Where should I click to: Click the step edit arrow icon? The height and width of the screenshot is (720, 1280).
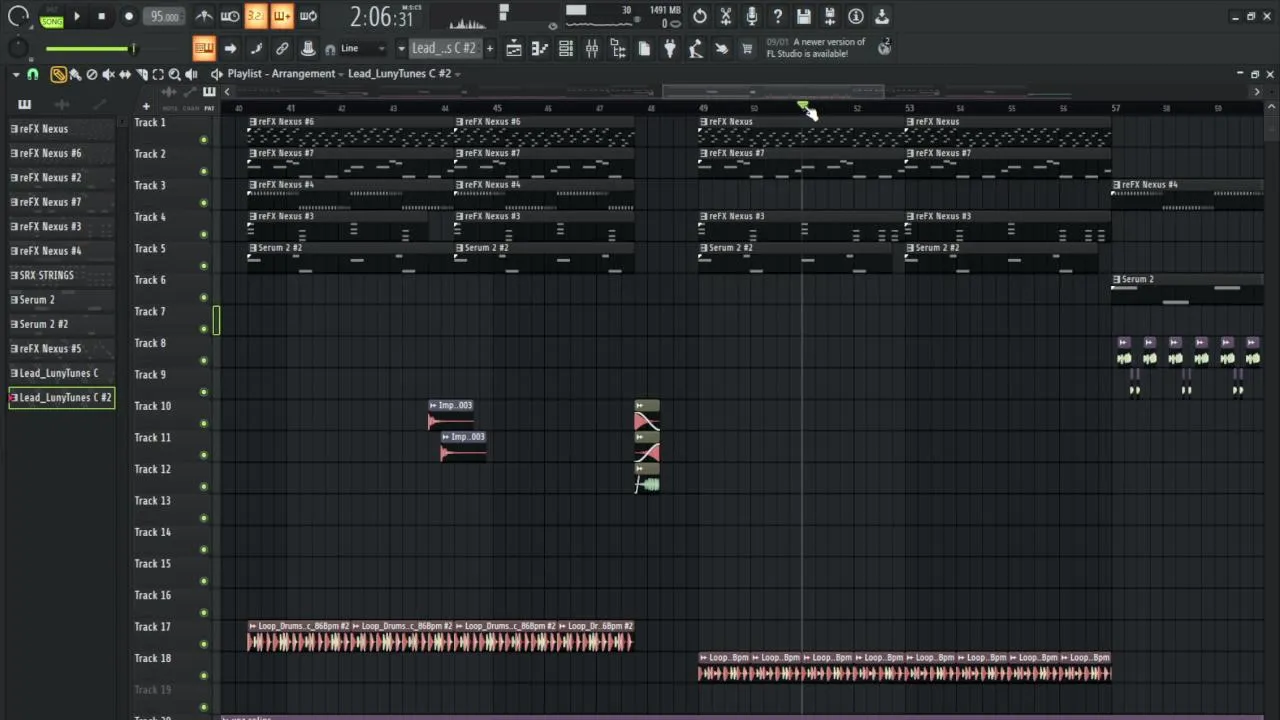coord(230,48)
